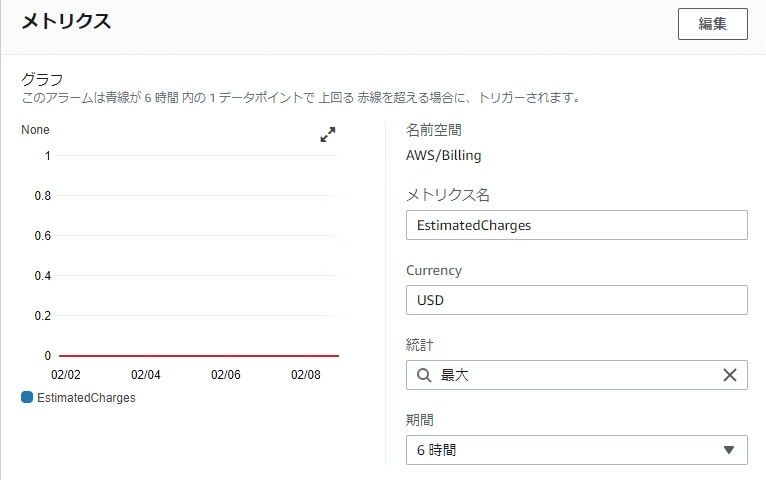Click the Currency USD input field
The width and height of the screenshot is (766, 480).
coord(576,300)
